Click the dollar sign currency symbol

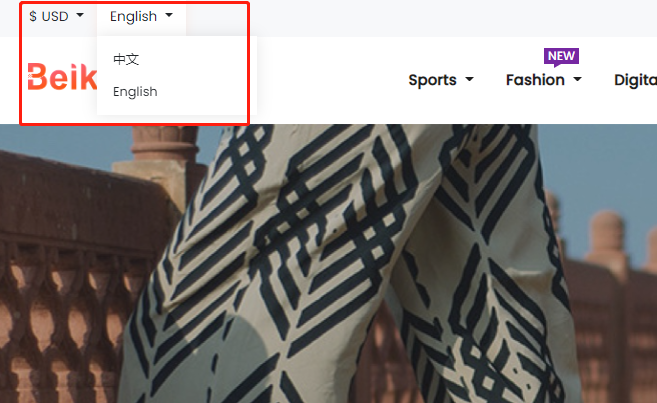33,16
